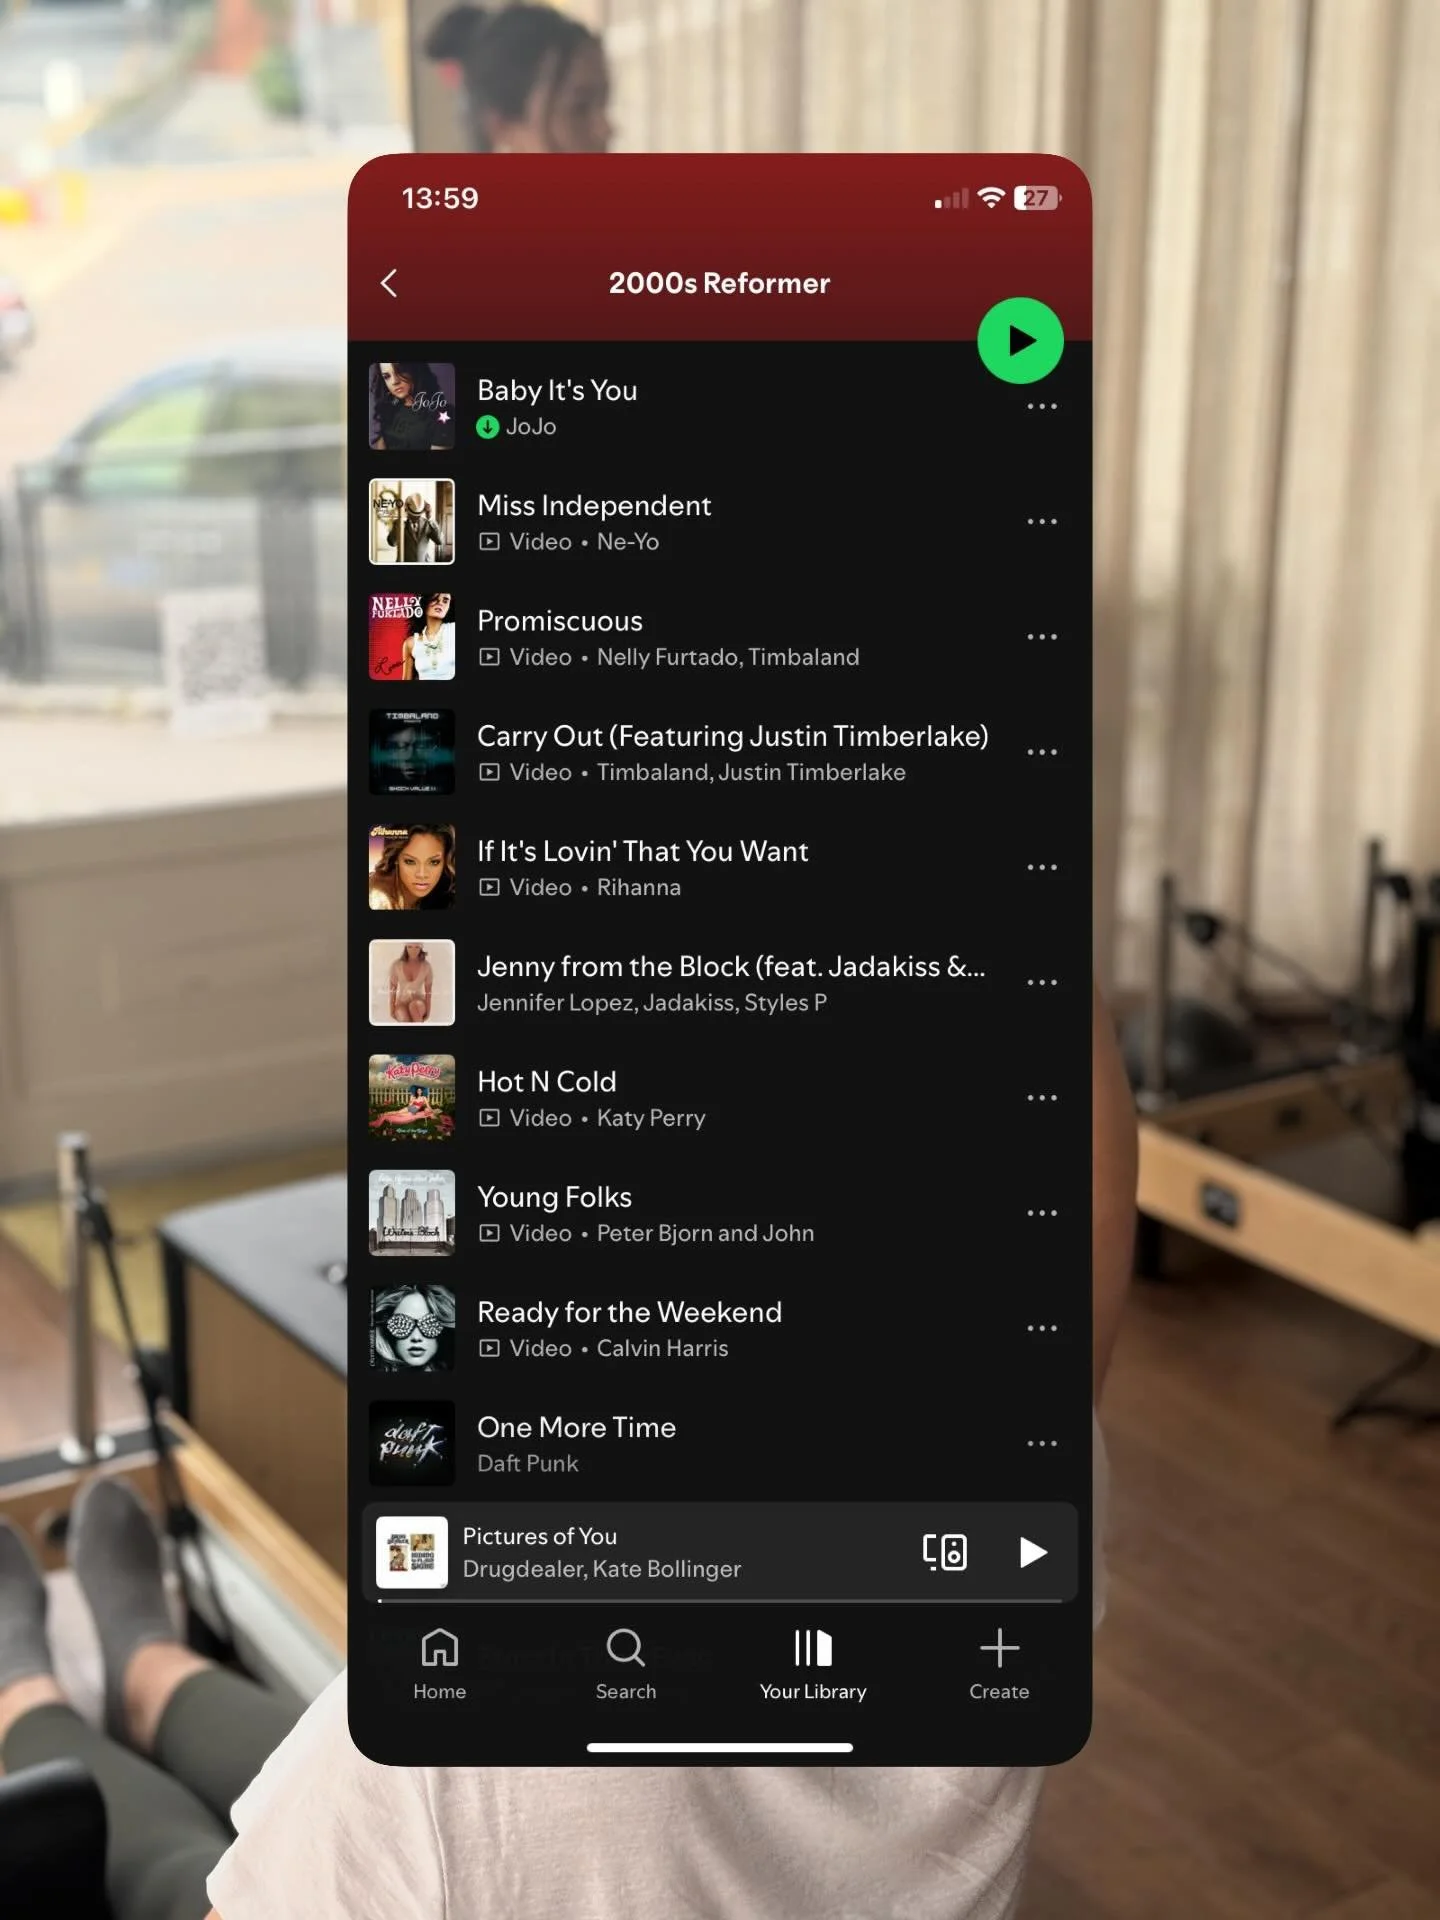Tap the video icon under Hot N Cold
Image resolution: width=1440 pixels, height=1920 pixels.
coord(489,1118)
